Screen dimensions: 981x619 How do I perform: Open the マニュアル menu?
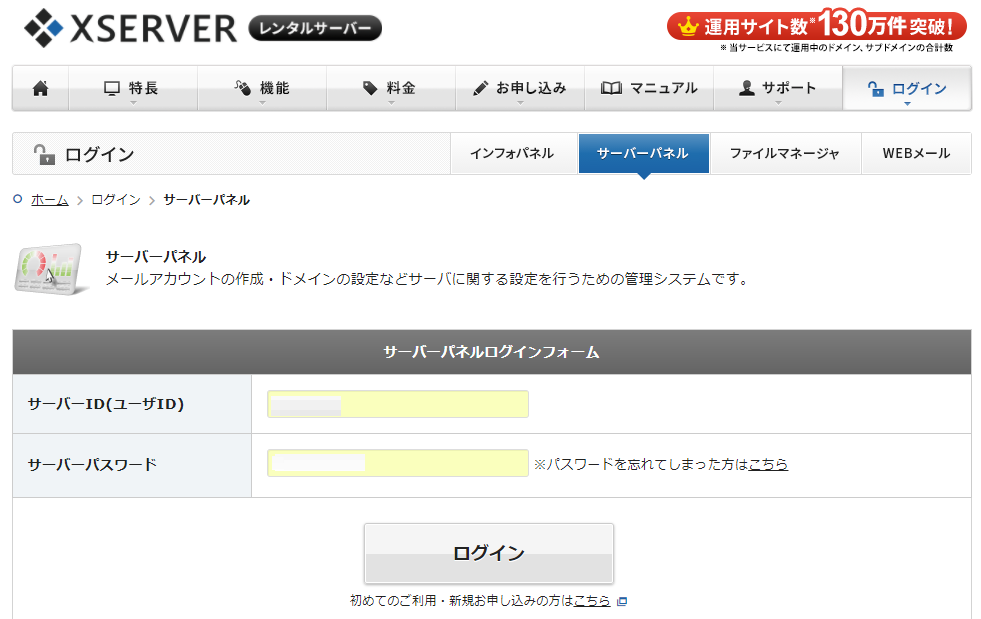pos(649,88)
